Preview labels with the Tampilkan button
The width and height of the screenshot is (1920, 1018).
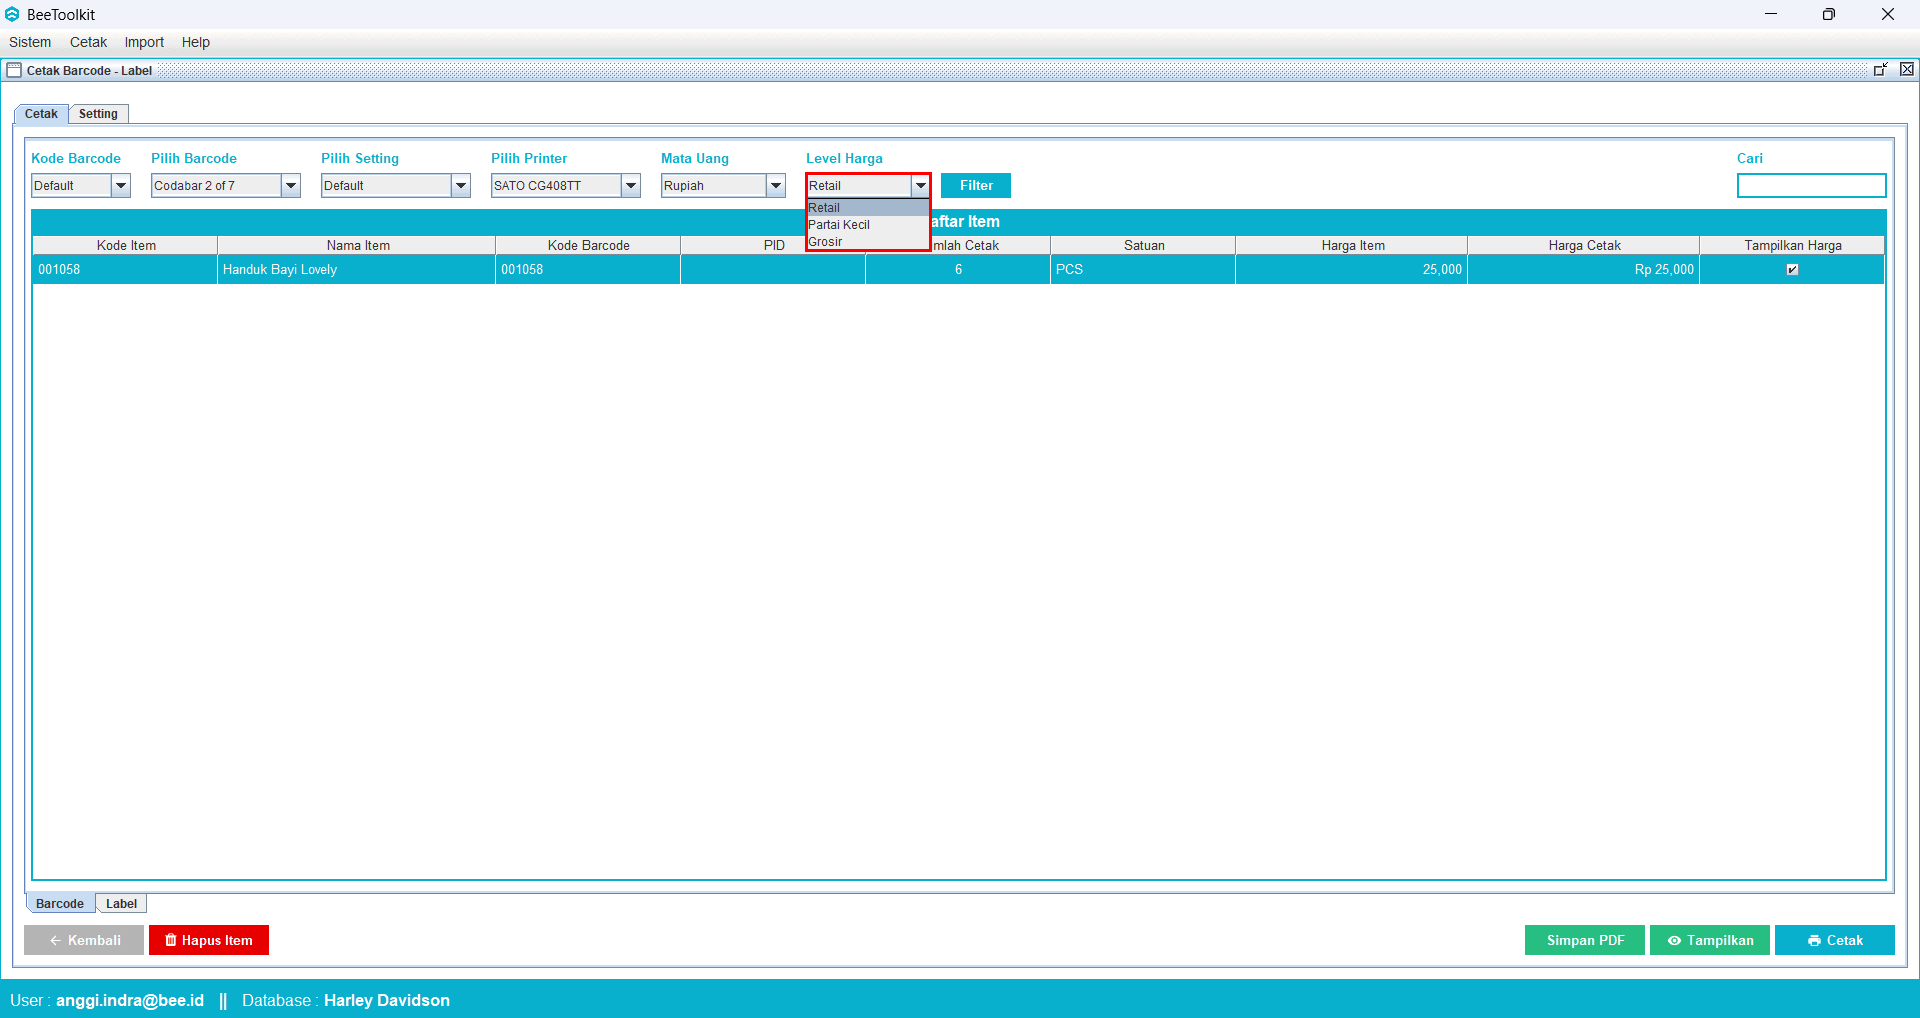pyautogui.click(x=1709, y=940)
